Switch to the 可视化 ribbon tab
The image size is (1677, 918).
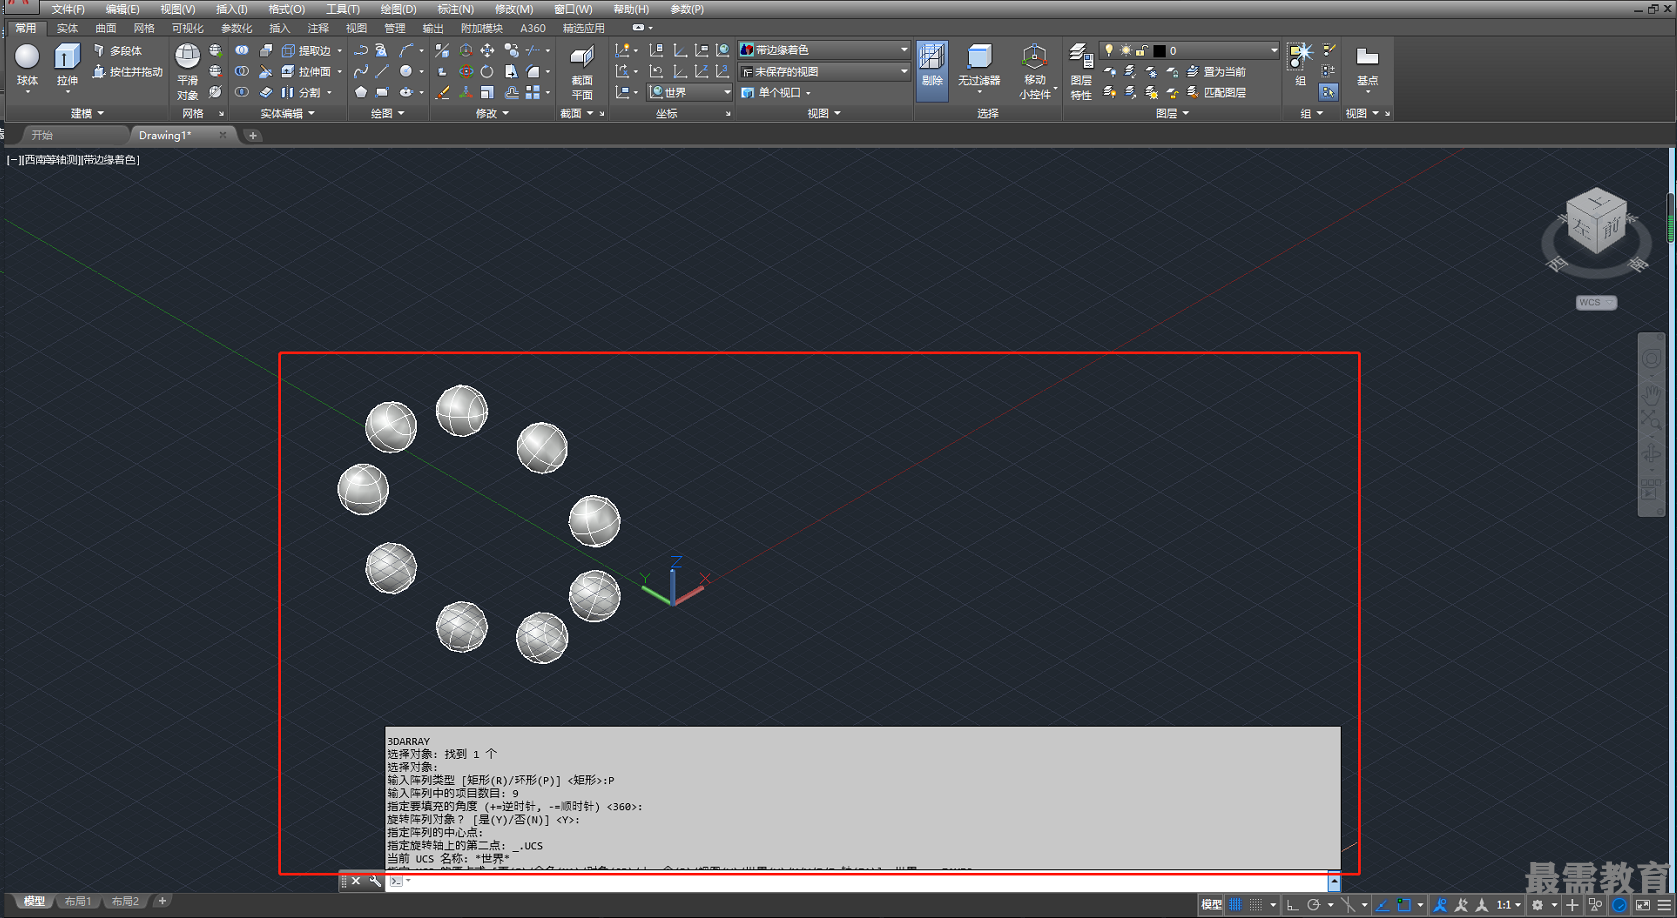[187, 28]
